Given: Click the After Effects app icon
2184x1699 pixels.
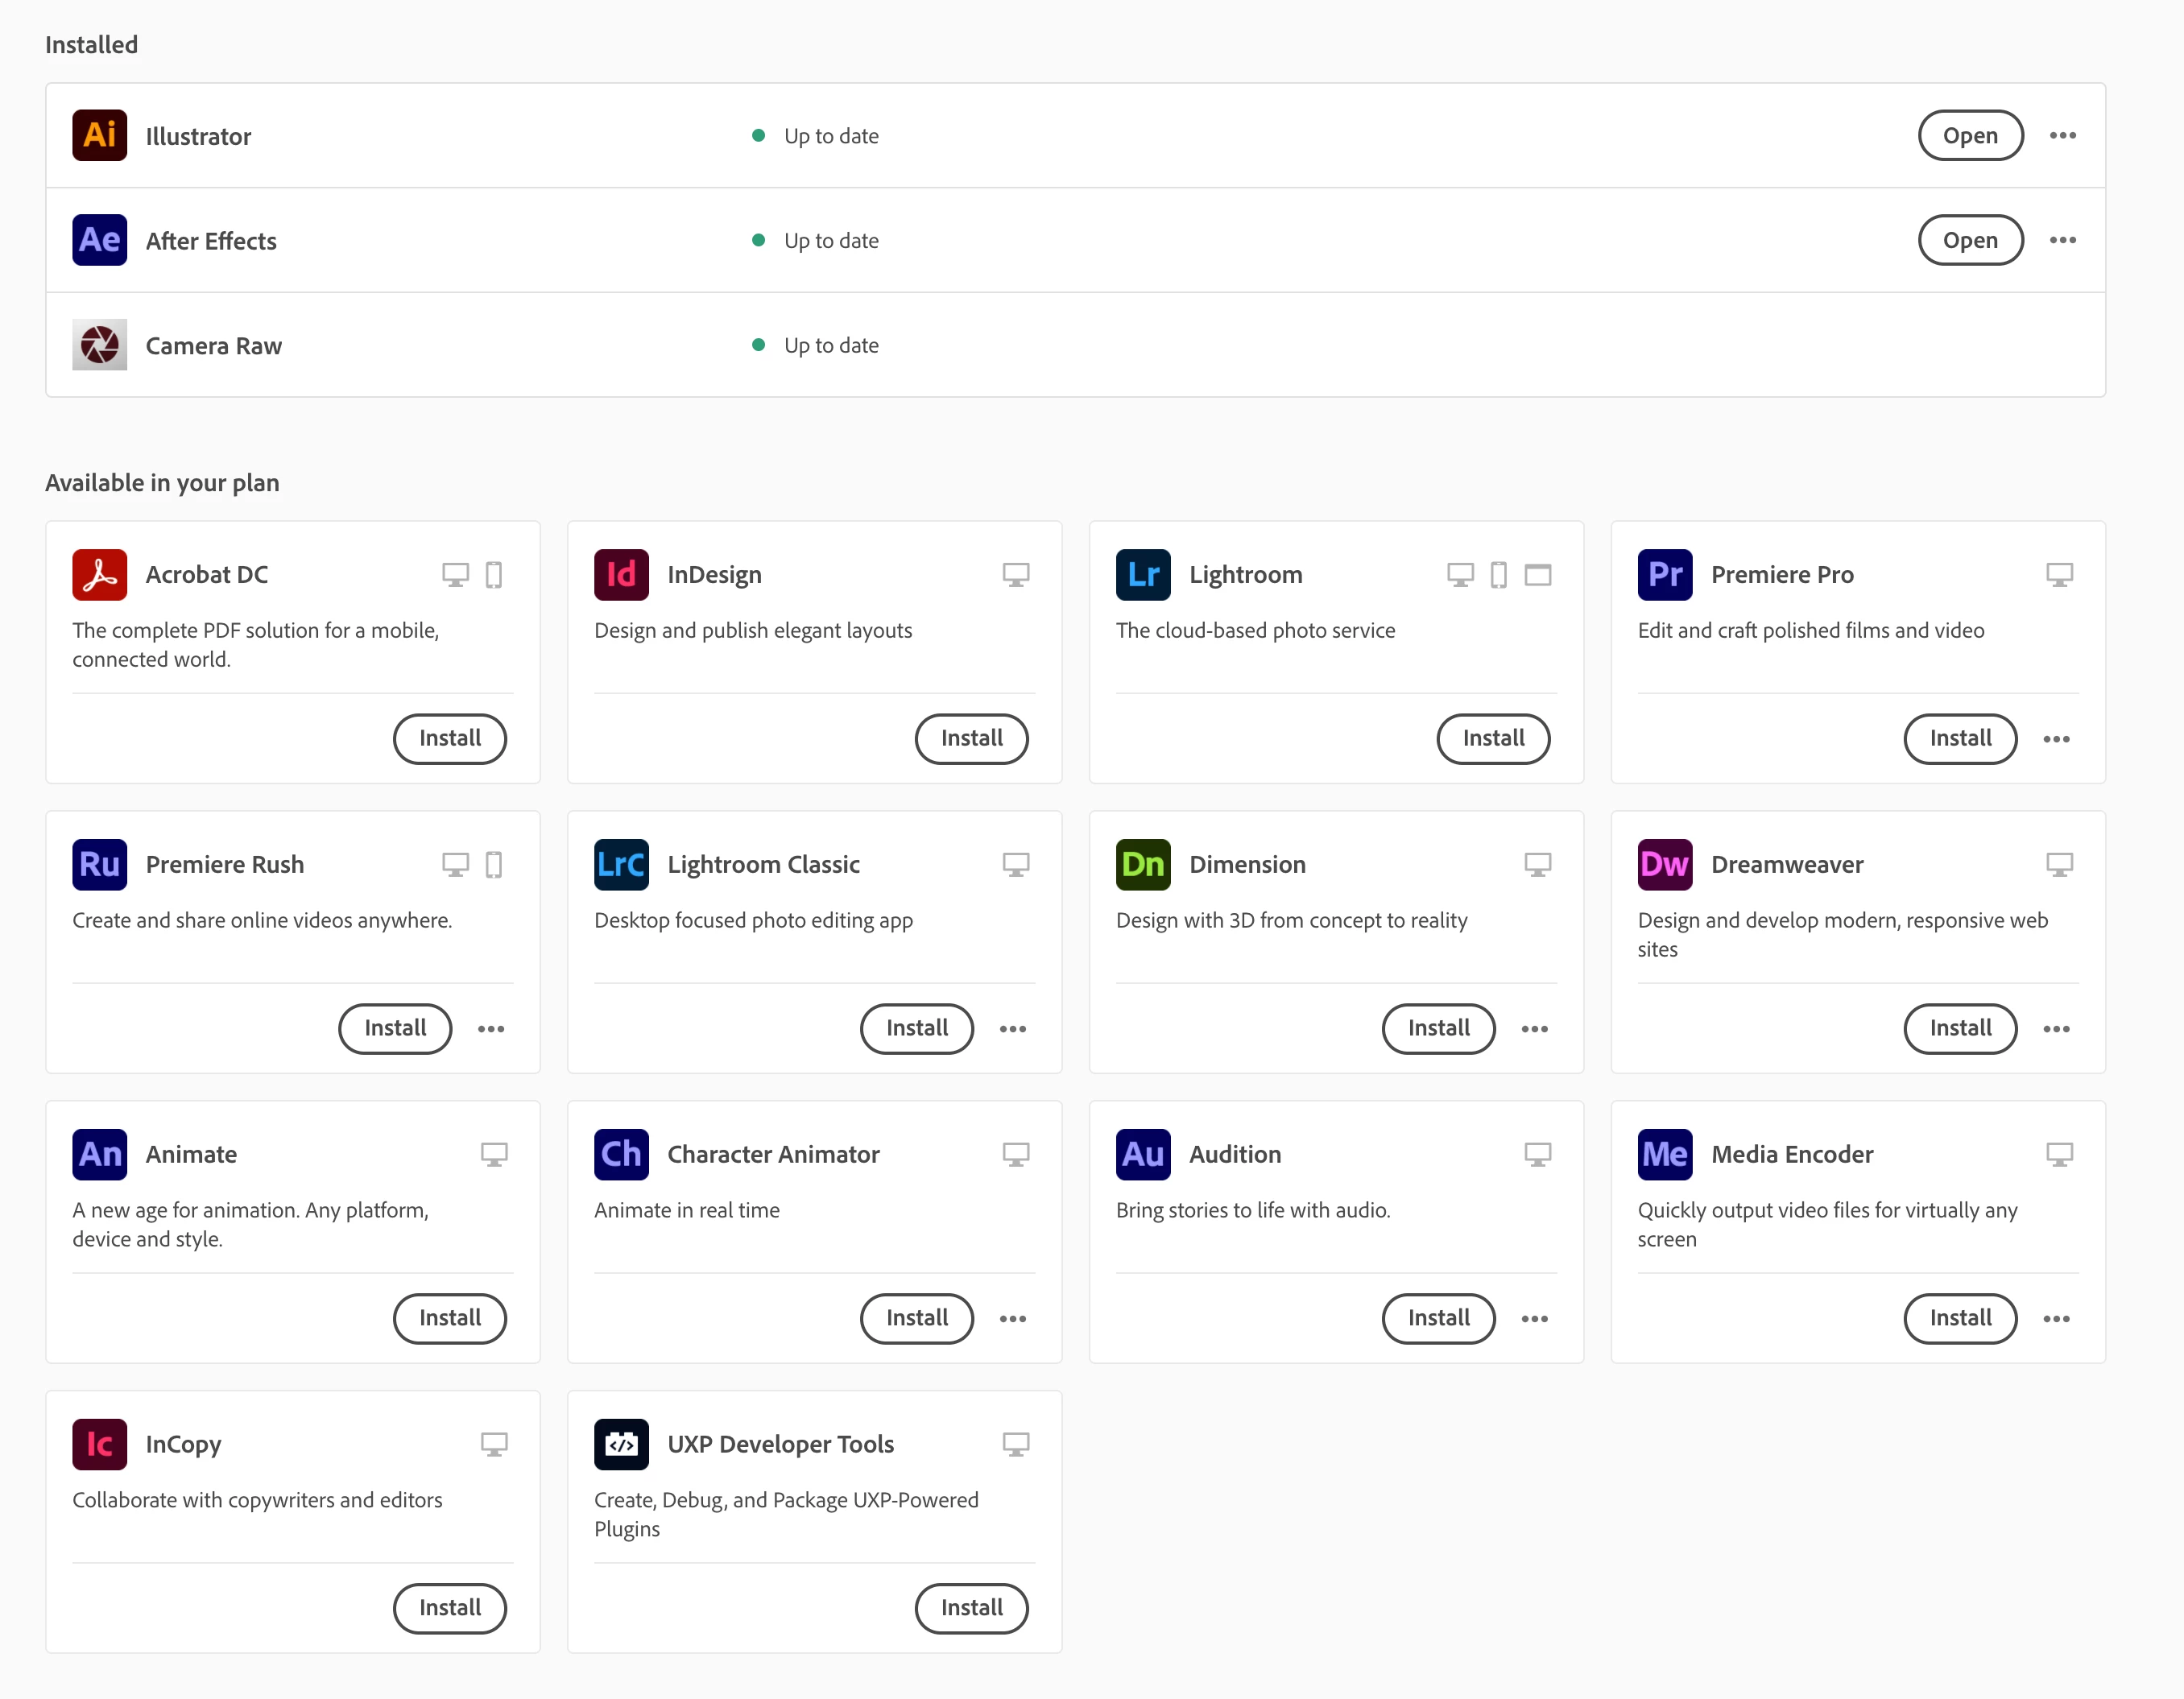Looking at the screenshot, I should pos(99,240).
